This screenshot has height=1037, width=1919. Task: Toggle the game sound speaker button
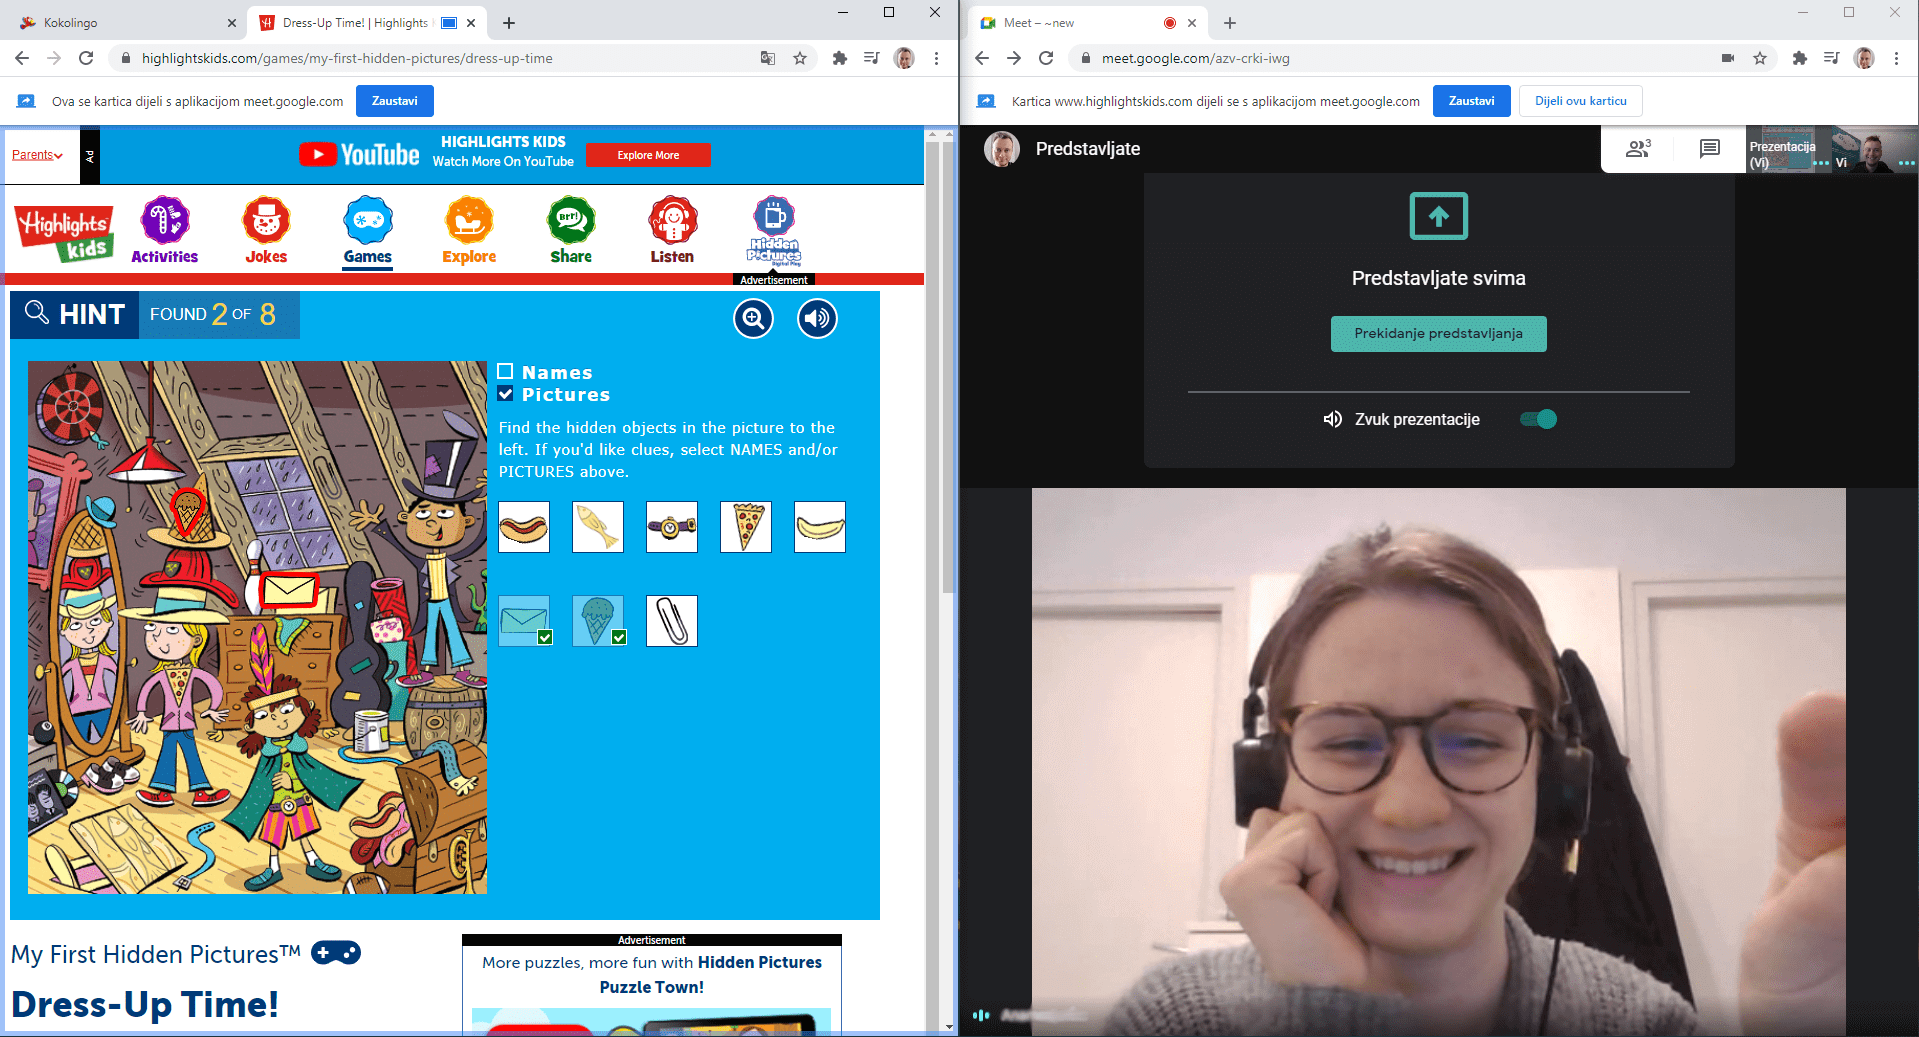[x=817, y=319]
